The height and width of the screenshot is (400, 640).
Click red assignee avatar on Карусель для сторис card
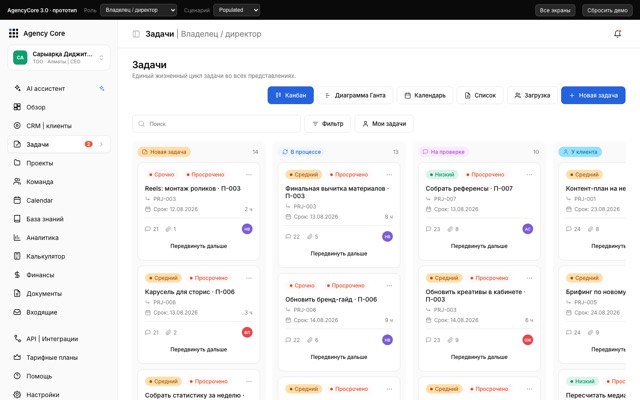pyautogui.click(x=247, y=332)
